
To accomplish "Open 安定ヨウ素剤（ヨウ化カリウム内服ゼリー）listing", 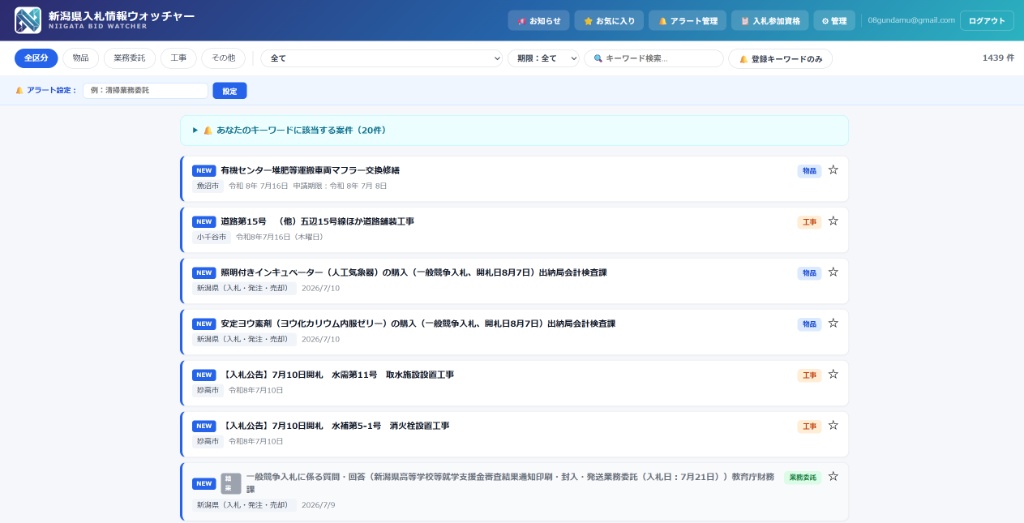I will [418, 323].
